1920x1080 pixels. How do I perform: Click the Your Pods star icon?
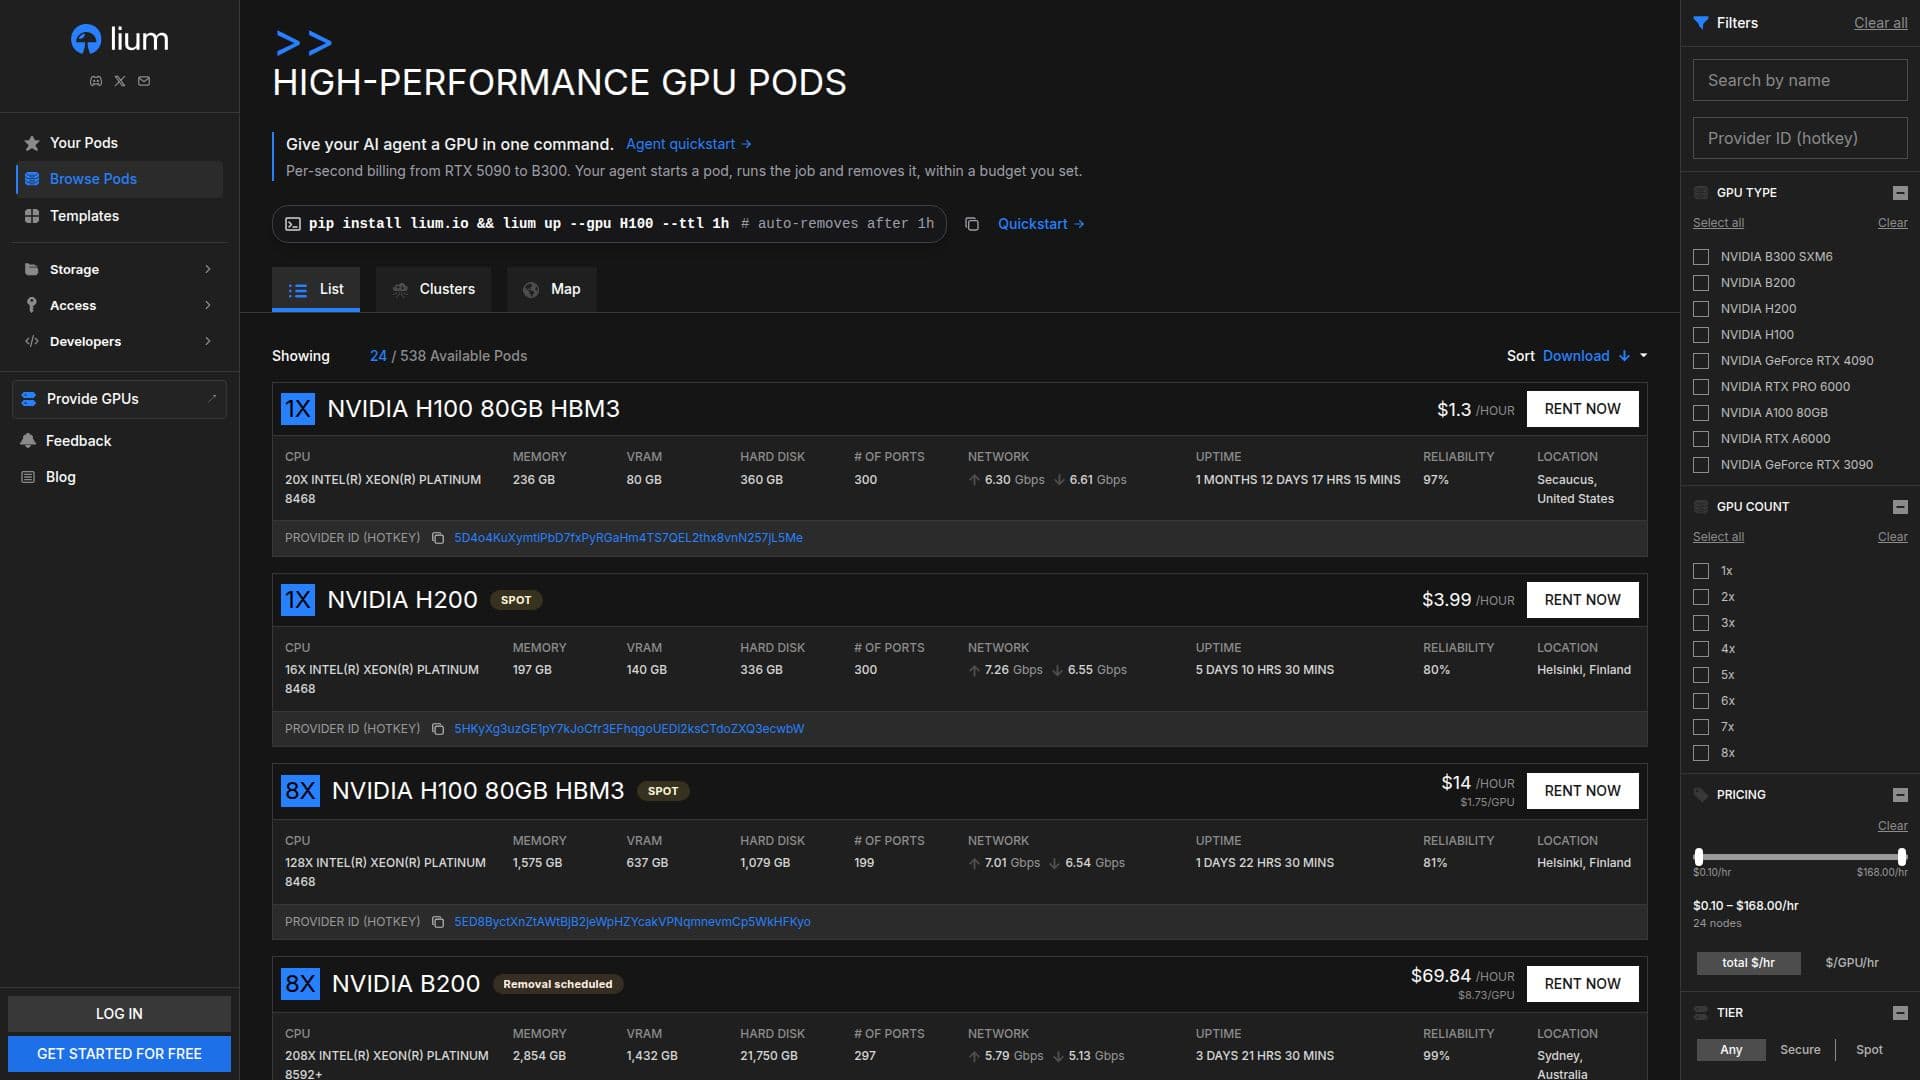coord(32,143)
